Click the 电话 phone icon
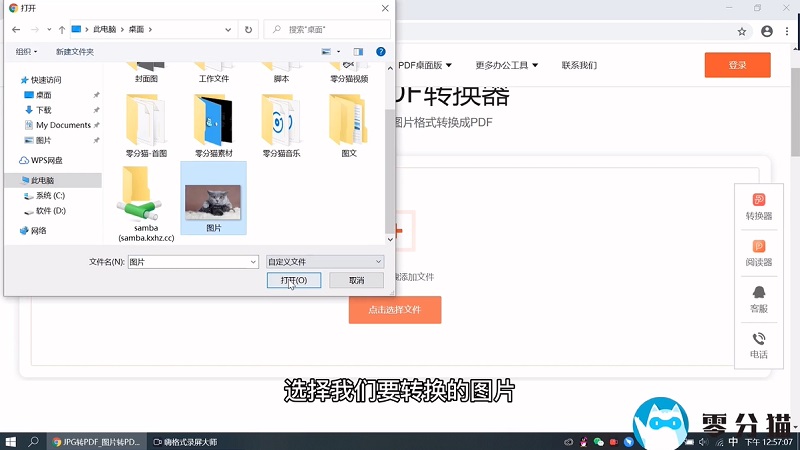The image size is (800, 450). tap(758, 345)
